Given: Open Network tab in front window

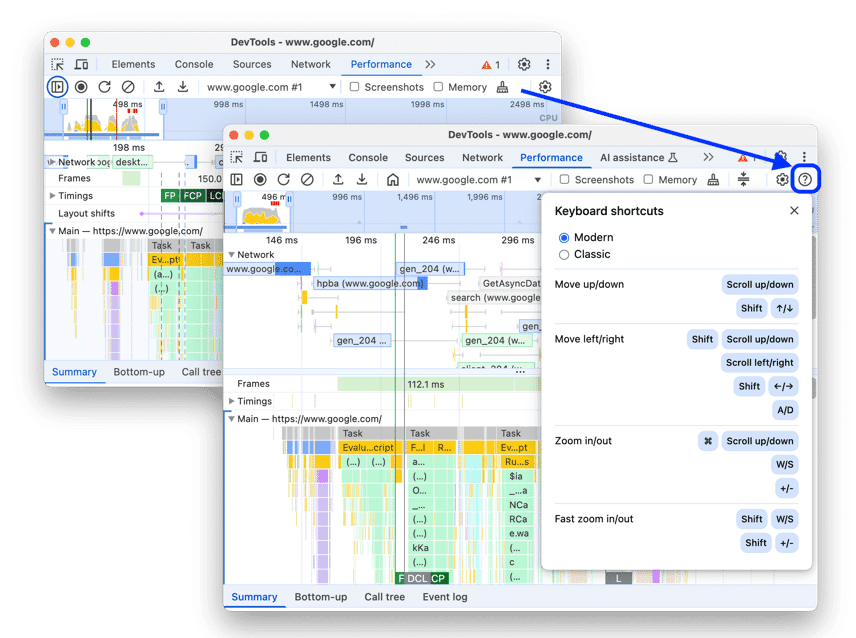Looking at the screenshot, I should (x=482, y=157).
